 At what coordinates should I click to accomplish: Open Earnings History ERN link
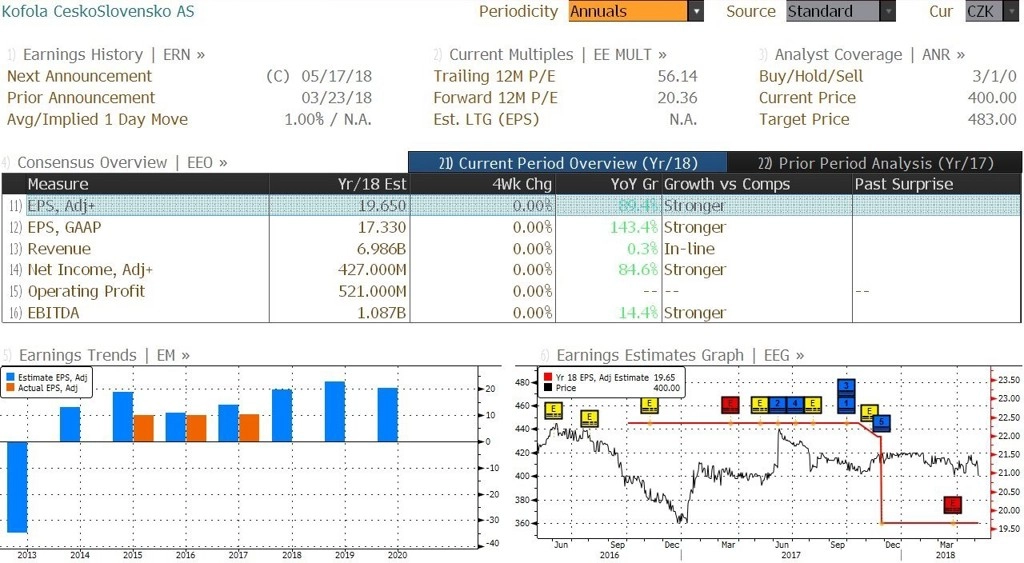click(114, 55)
